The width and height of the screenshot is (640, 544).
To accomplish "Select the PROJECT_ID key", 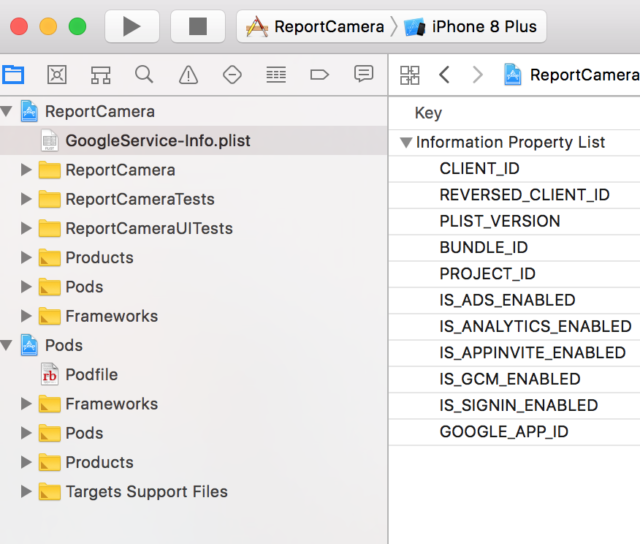I will 487,273.
